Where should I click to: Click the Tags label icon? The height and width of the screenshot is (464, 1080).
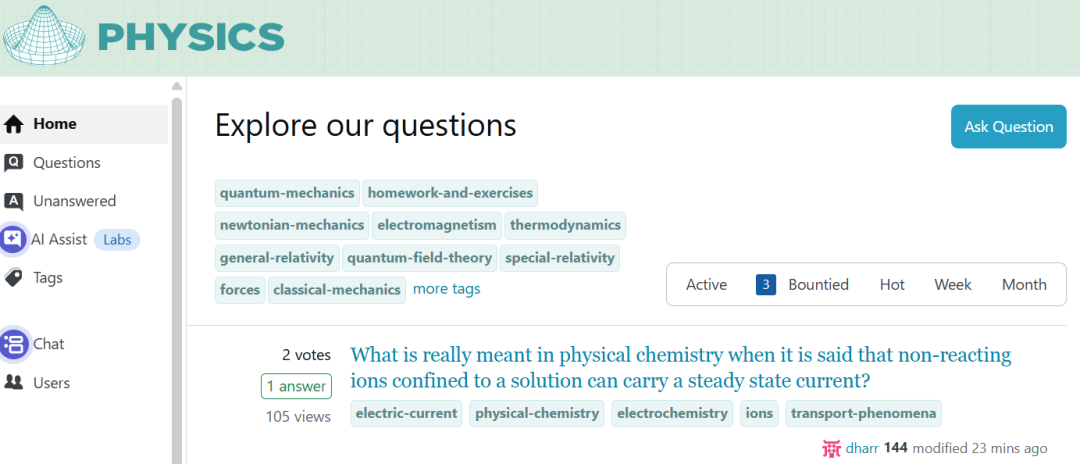14,277
